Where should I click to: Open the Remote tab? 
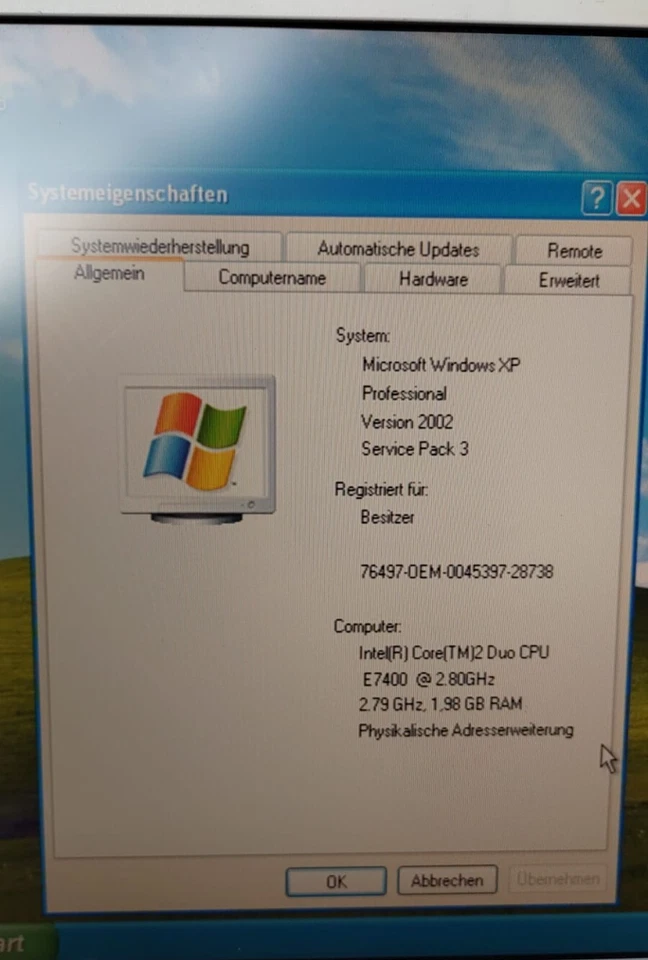pyautogui.click(x=574, y=251)
